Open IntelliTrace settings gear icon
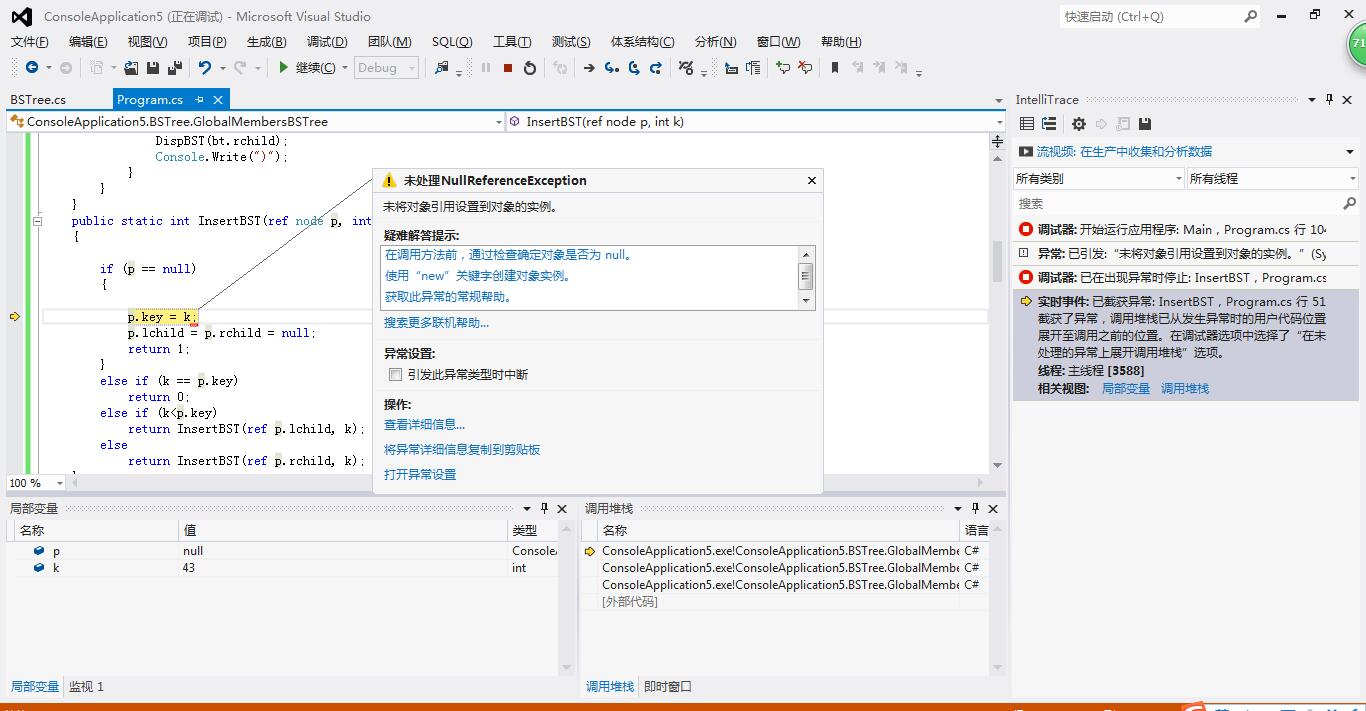This screenshot has width=1366, height=711. click(x=1078, y=124)
